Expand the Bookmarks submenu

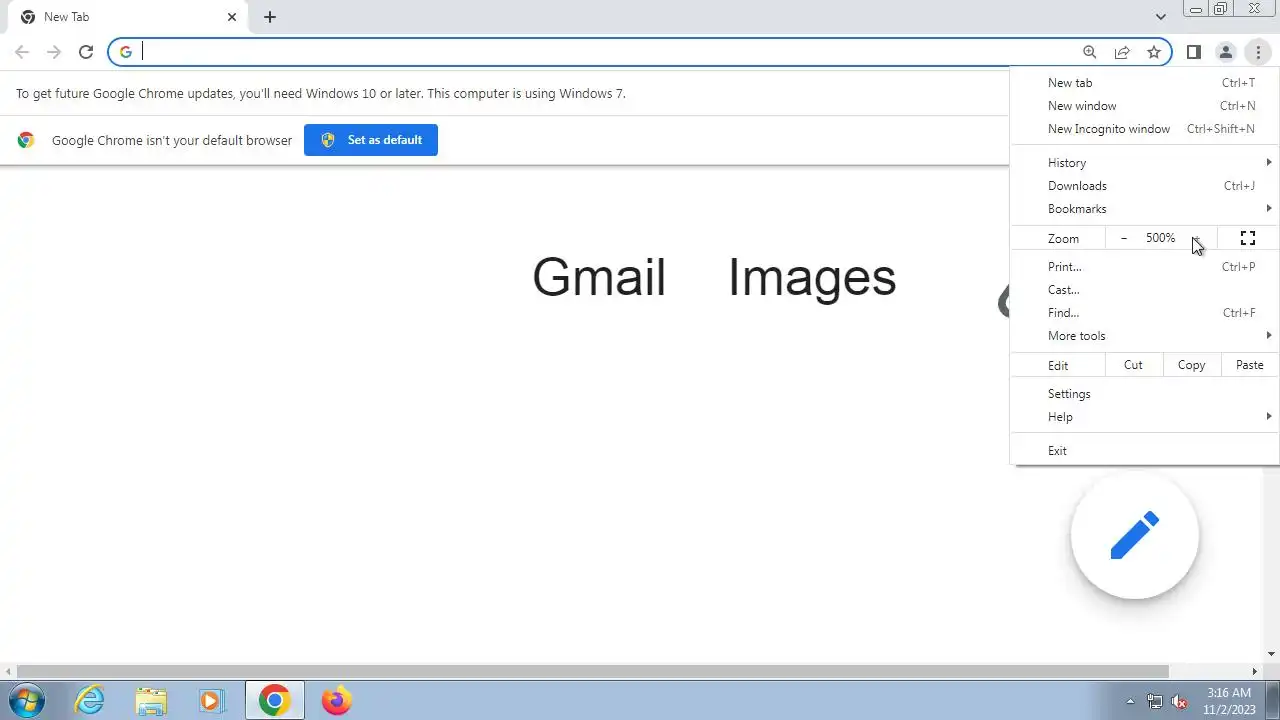tap(1145, 209)
